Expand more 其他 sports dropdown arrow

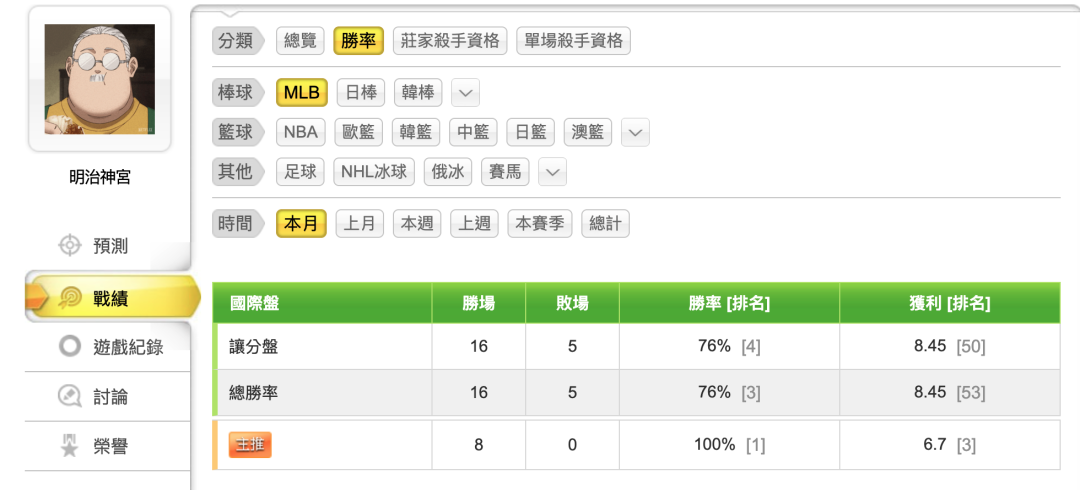pyautogui.click(x=552, y=172)
